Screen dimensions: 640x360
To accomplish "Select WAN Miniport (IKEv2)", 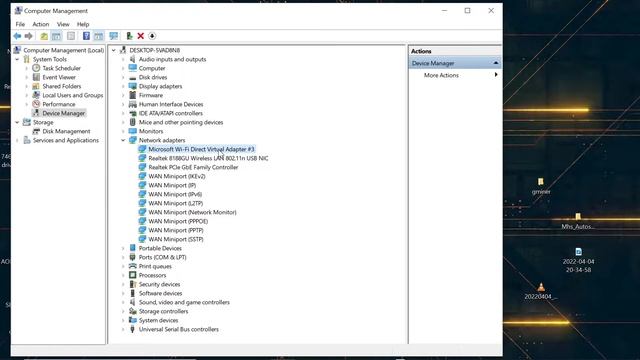I will coord(177,176).
